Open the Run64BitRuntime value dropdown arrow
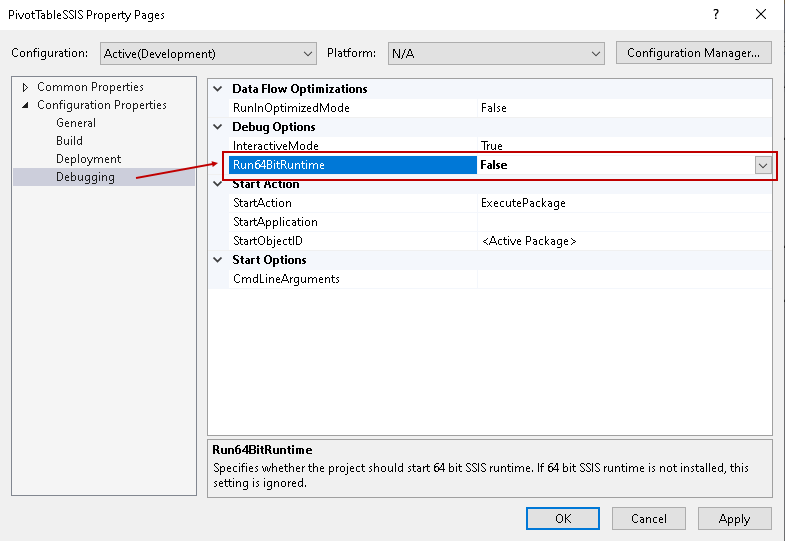This screenshot has width=785, height=541. coord(763,165)
